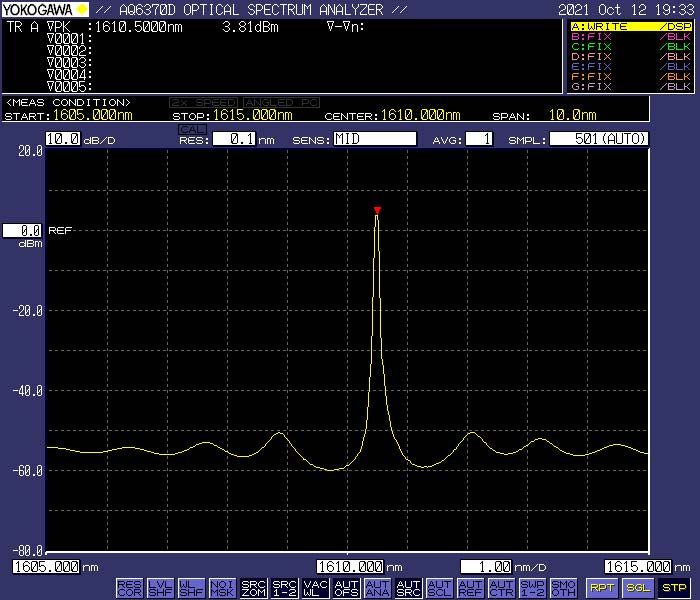Enable the AUT OFS auto offset icon
The image size is (700, 600).
click(346, 587)
